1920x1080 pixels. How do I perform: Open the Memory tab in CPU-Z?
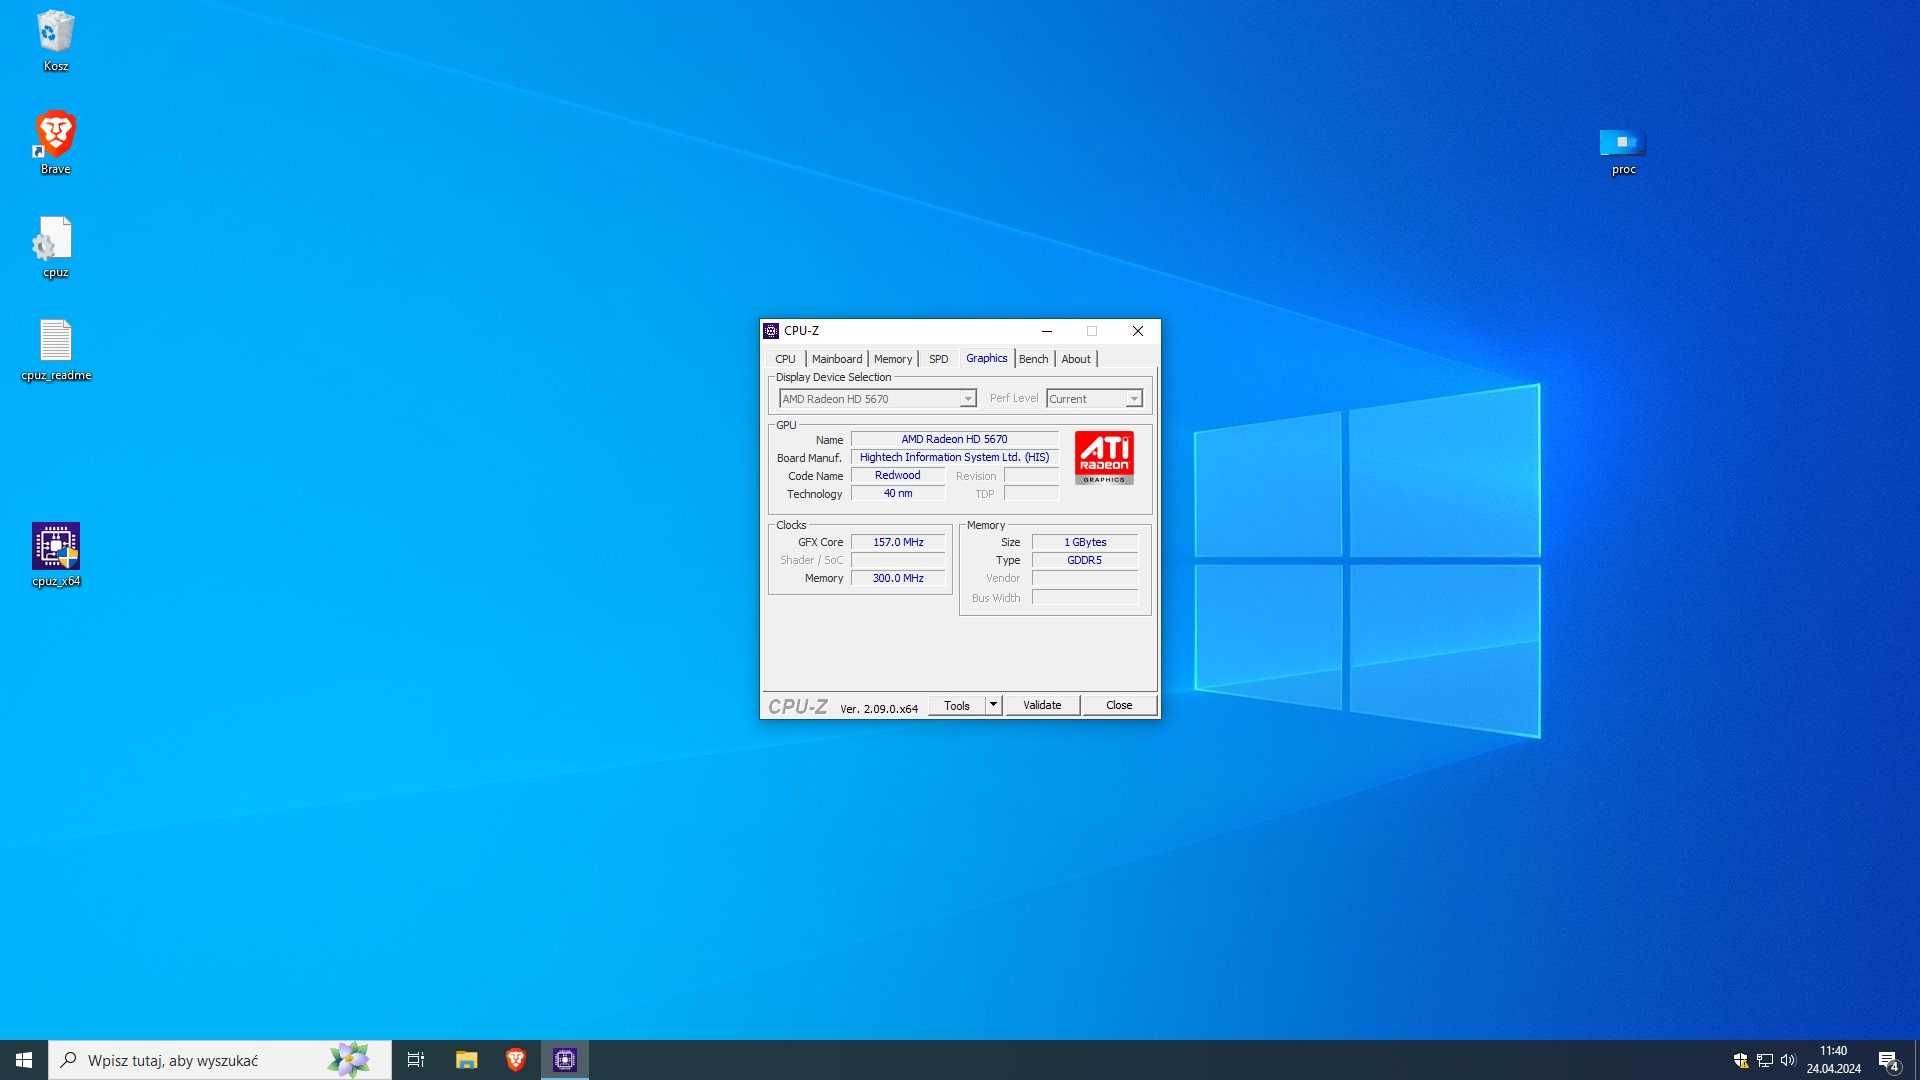tap(893, 359)
